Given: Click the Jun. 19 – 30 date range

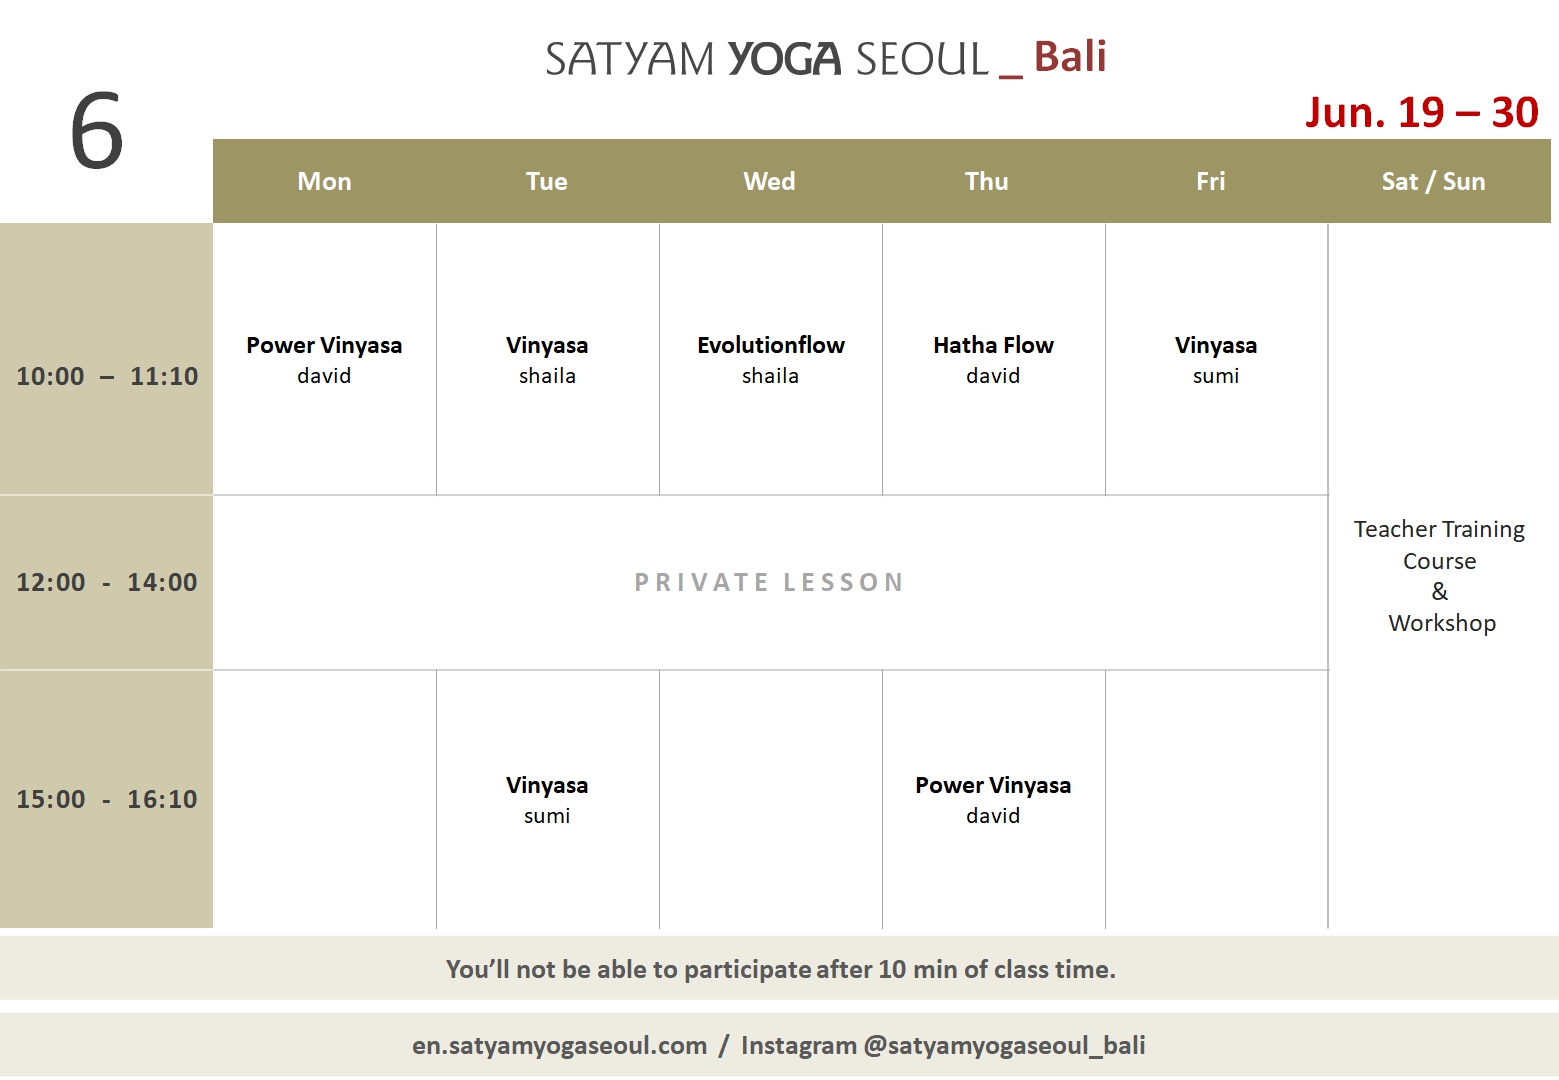Looking at the screenshot, I should point(1421,112).
